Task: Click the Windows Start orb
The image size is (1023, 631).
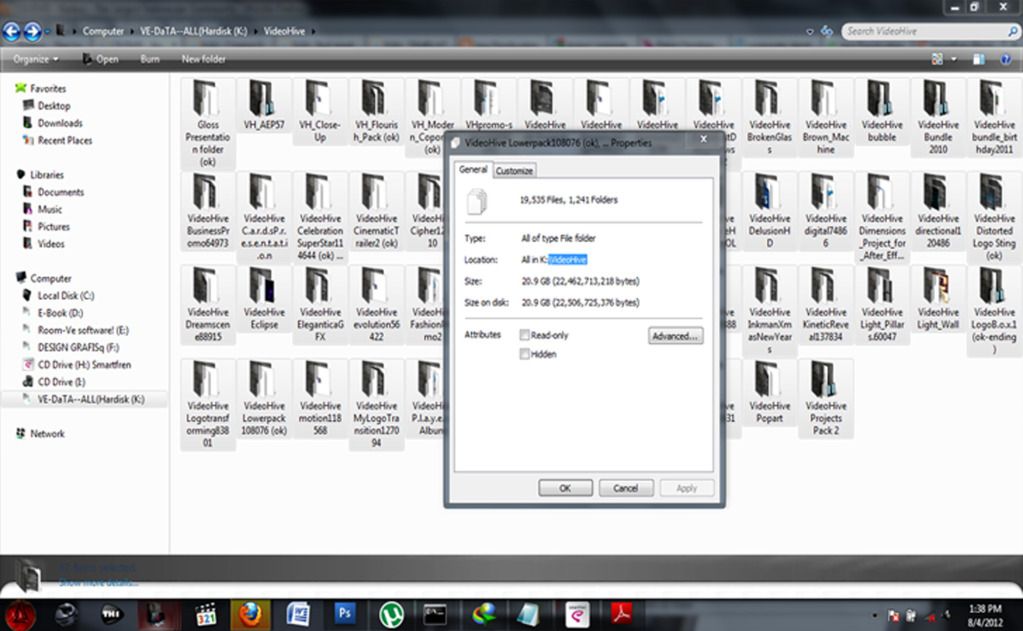Action: 20,615
